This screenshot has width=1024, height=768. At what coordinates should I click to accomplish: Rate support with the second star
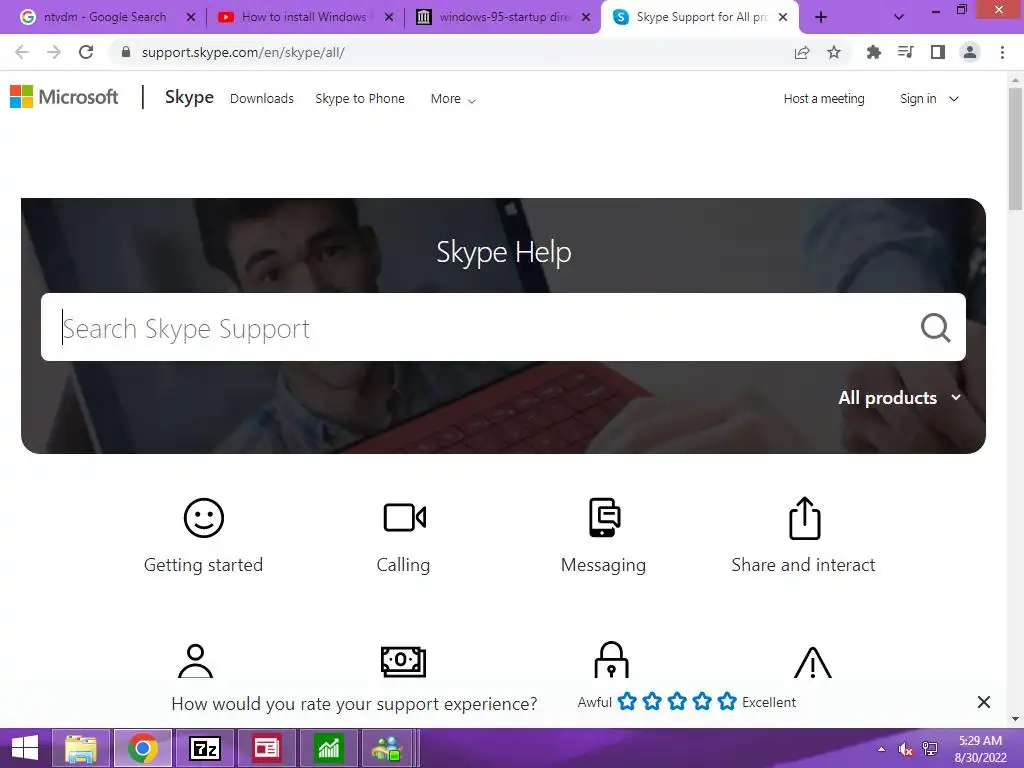652,701
